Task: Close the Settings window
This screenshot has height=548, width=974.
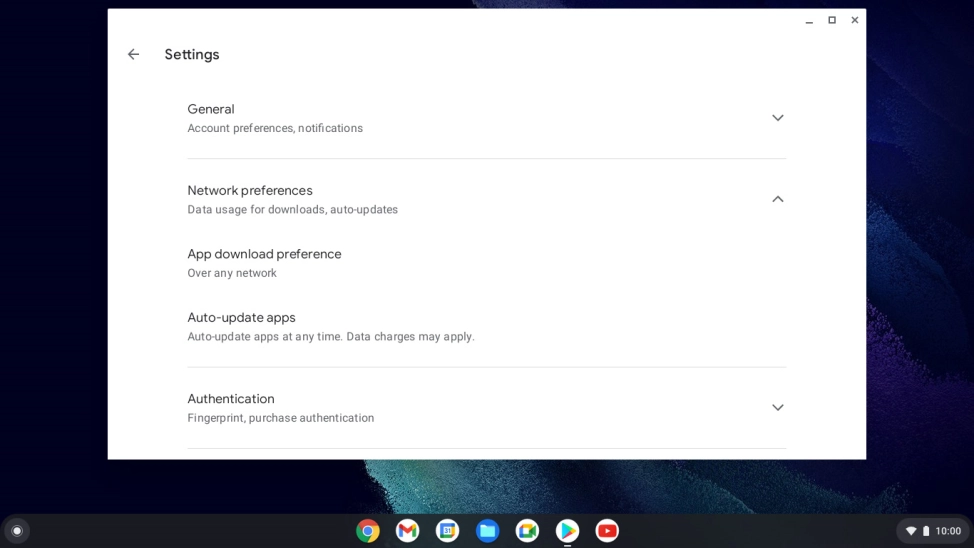Action: coord(855,21)
